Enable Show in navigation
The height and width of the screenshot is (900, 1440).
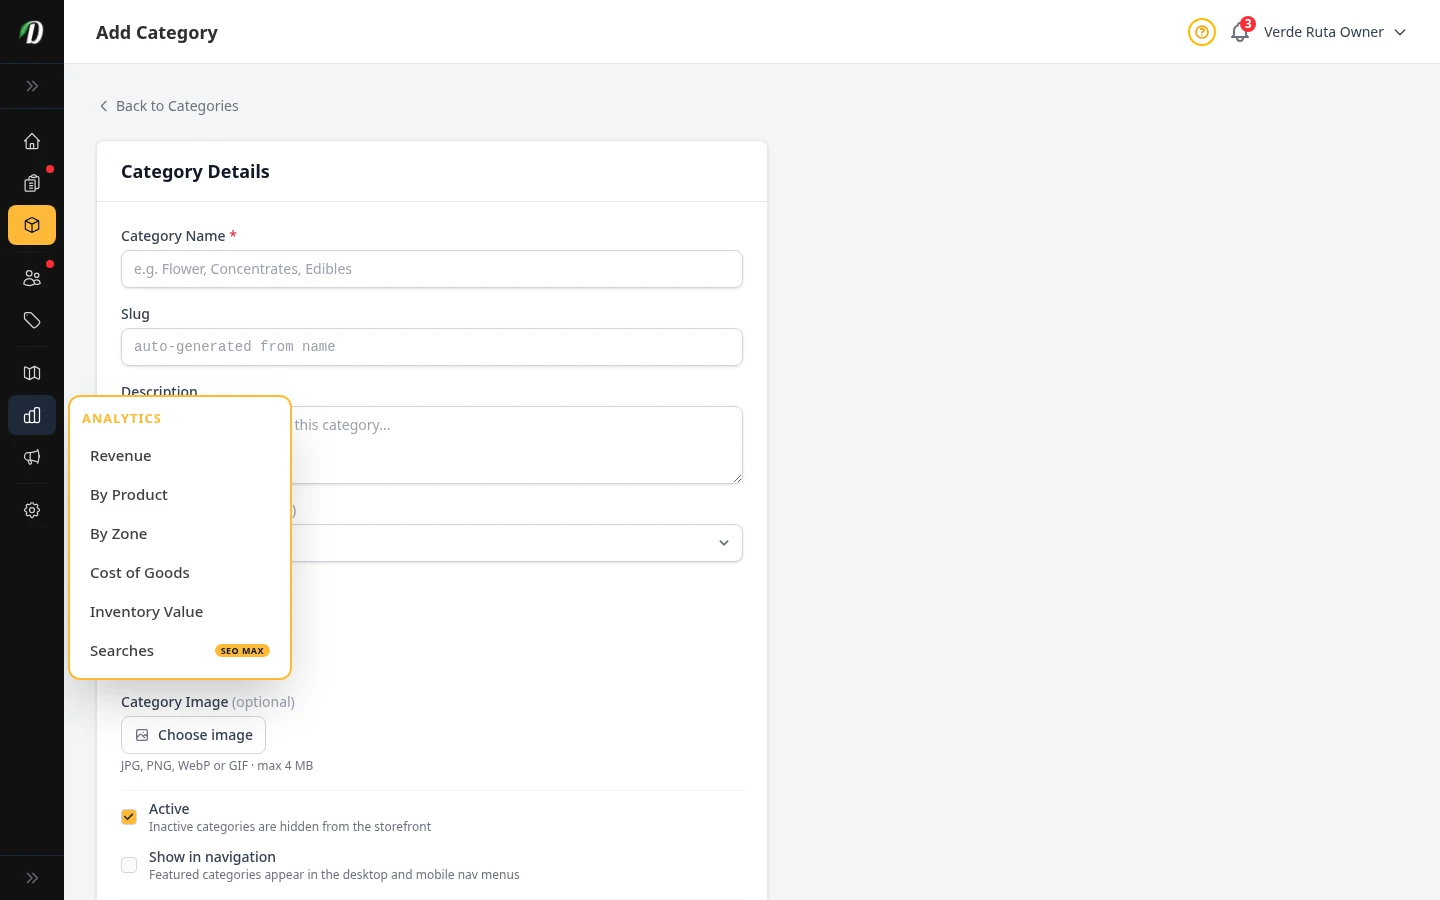click(x=129, y=865)
